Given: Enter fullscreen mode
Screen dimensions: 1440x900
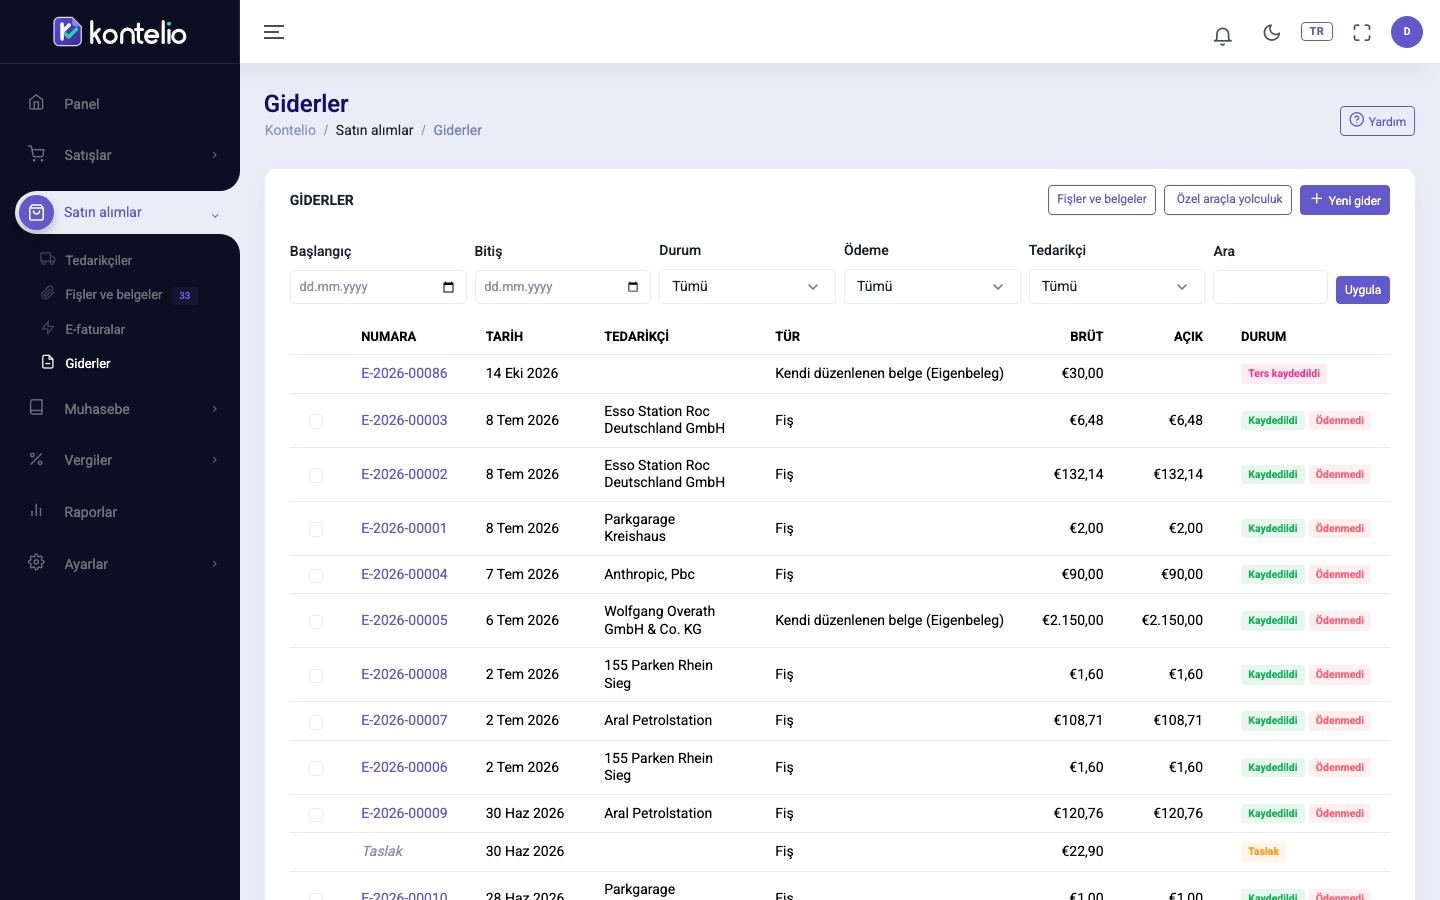Looking at the screenshot, I should (x=1362, y=33).
